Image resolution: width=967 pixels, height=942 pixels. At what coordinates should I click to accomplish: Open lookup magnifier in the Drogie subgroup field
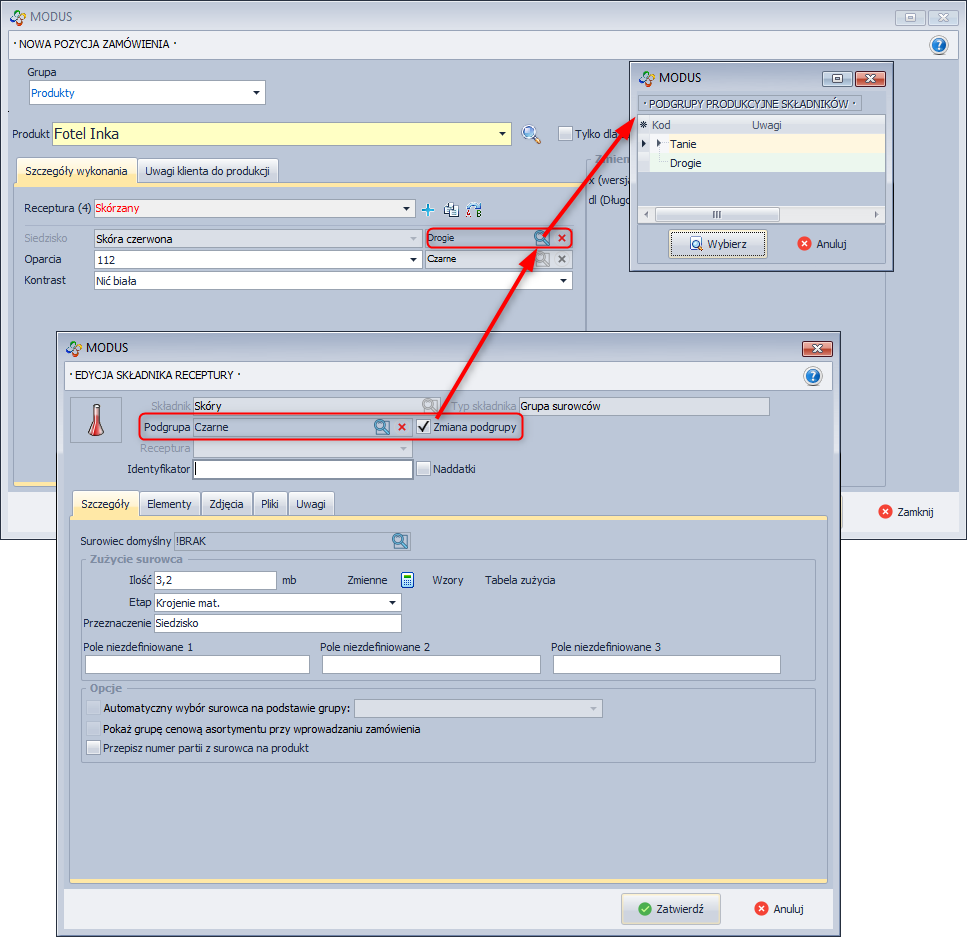pos(541,238)
